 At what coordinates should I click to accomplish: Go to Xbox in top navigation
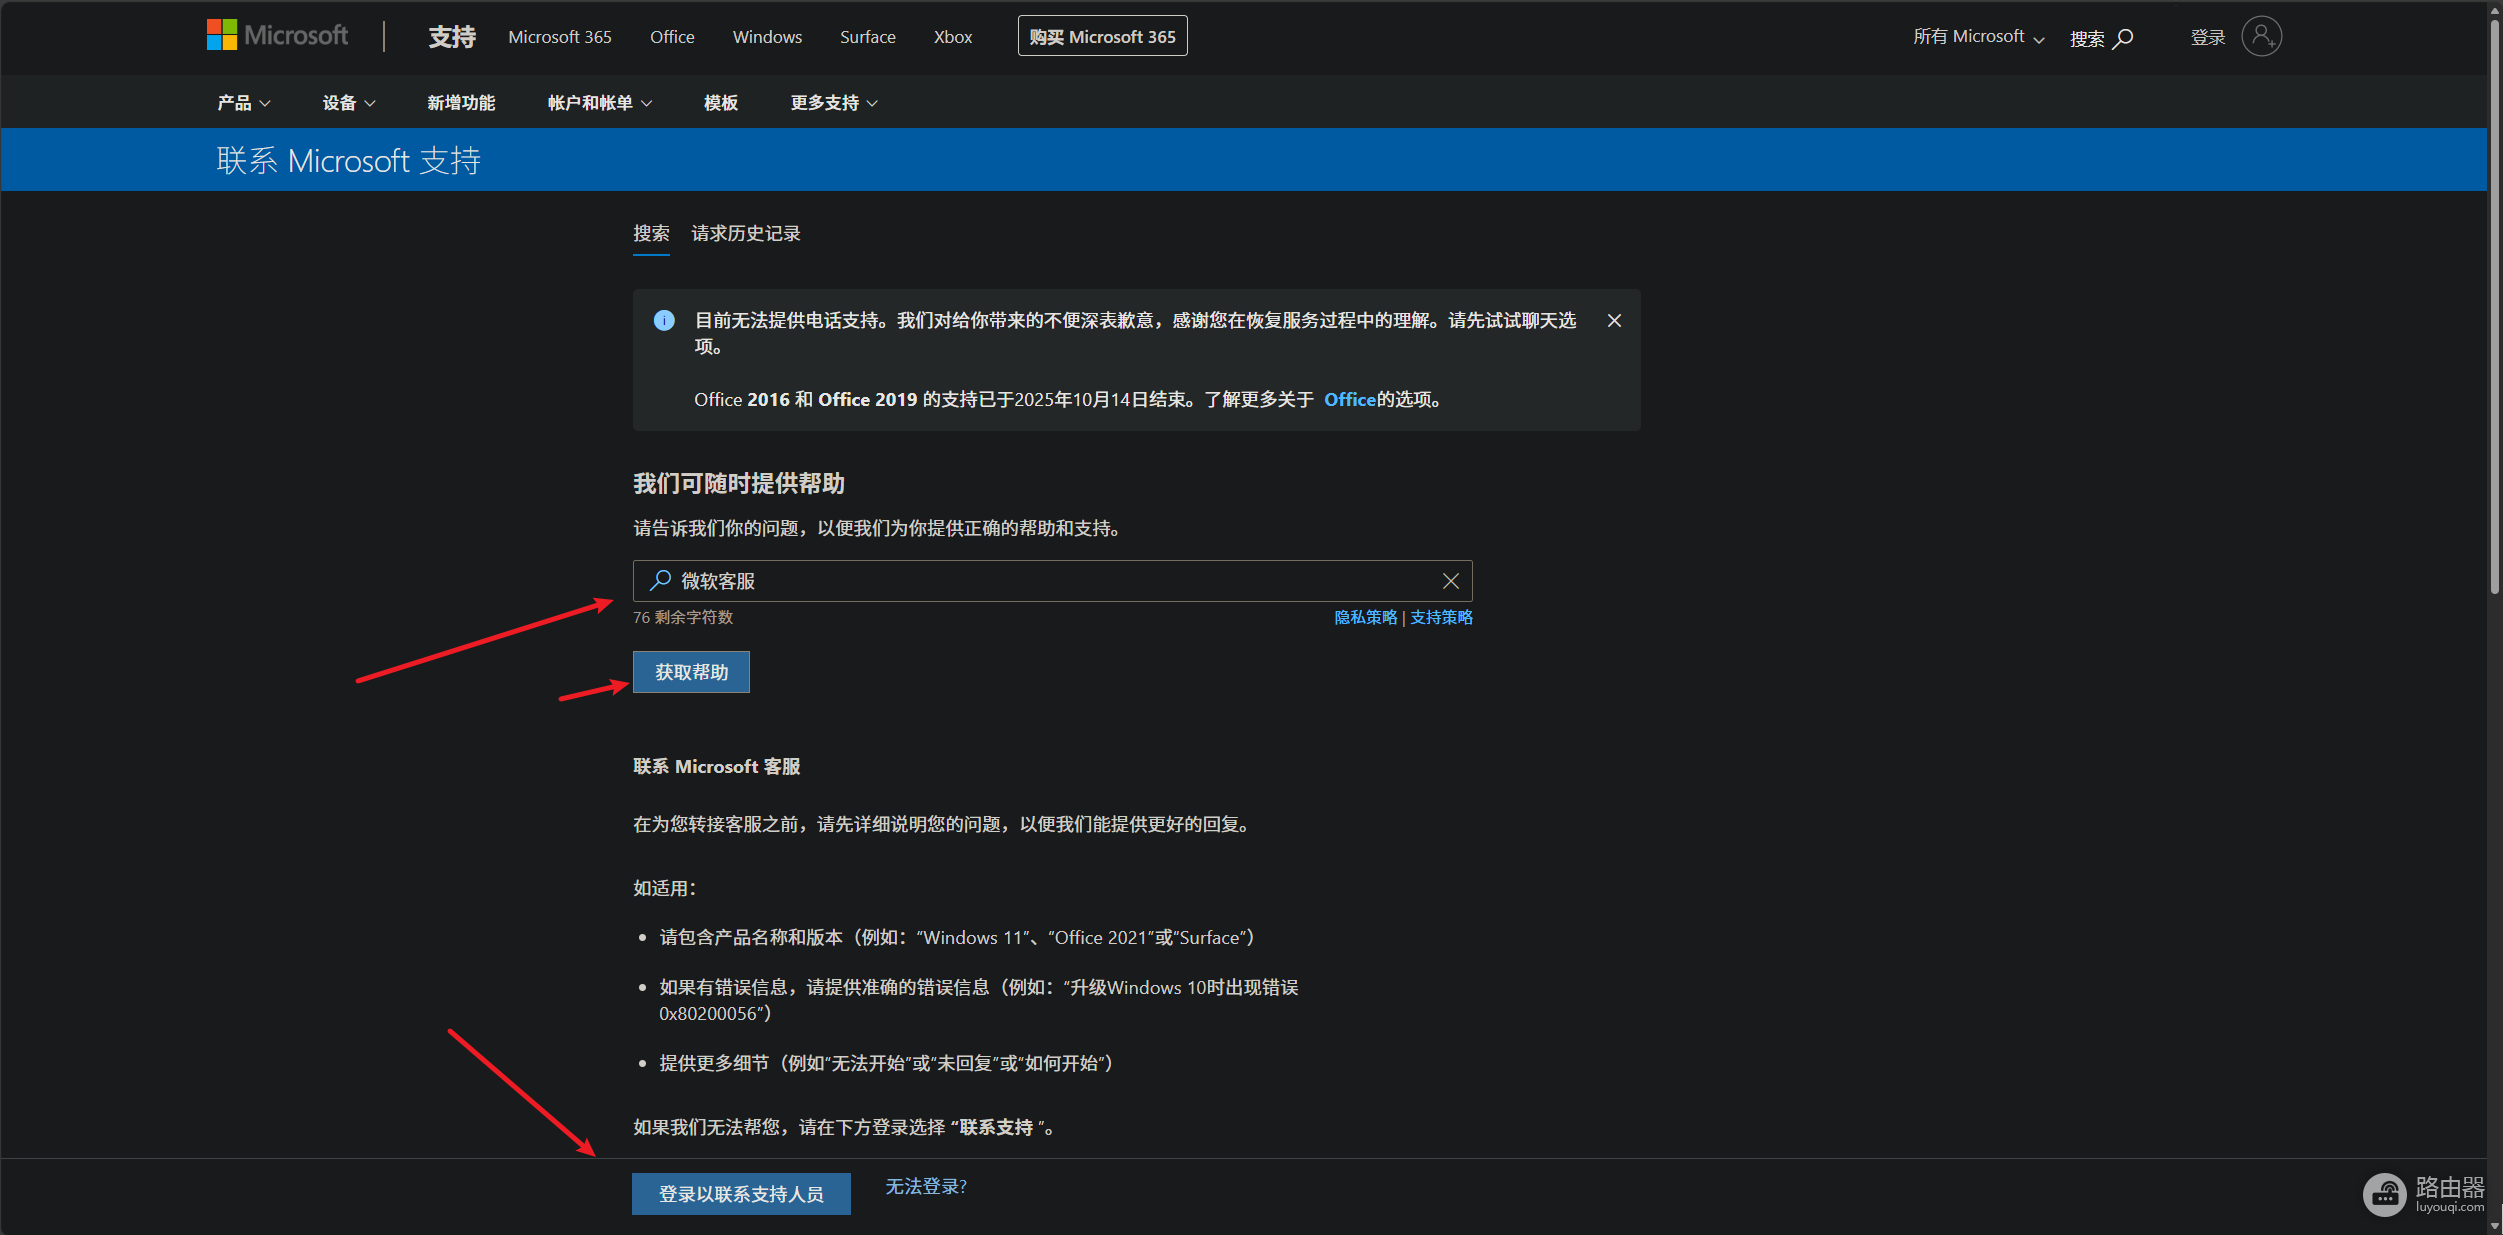click(953, 37)
